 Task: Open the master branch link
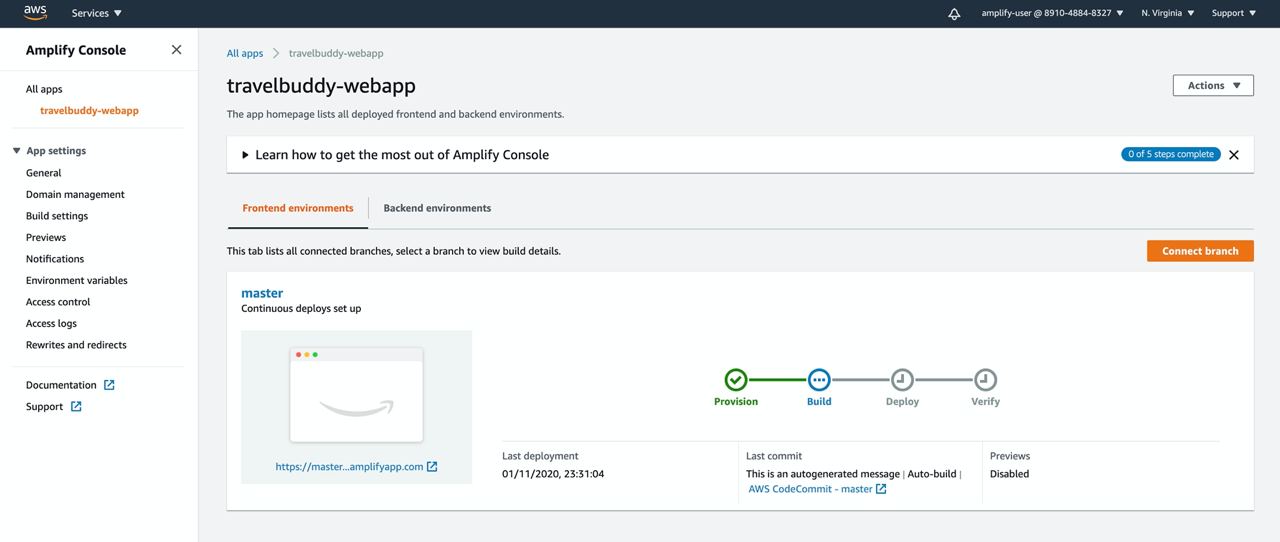pos(262,293)
